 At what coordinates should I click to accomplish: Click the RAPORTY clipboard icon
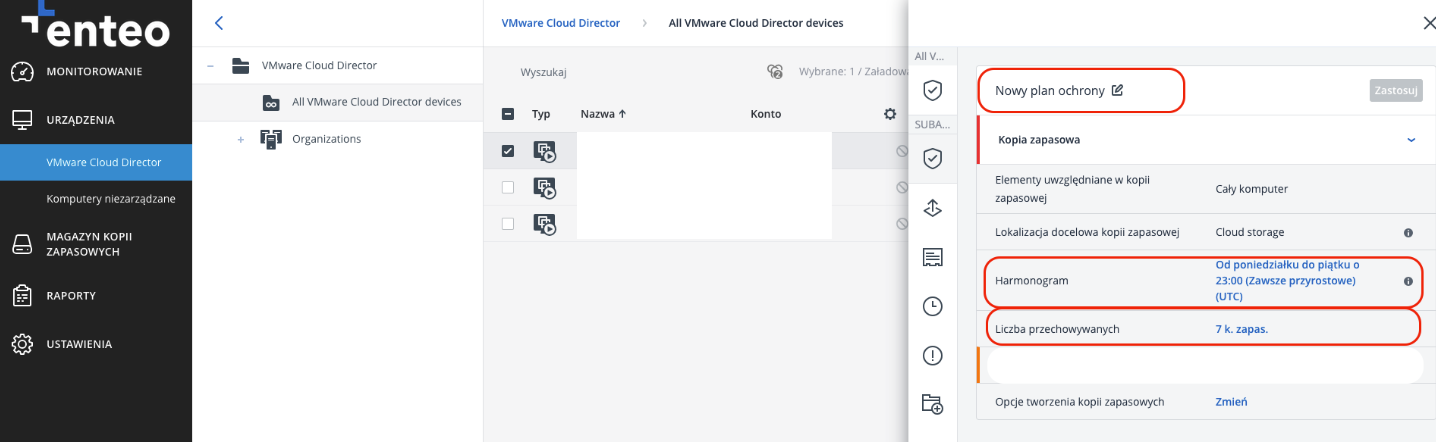(x=23, y=296)
